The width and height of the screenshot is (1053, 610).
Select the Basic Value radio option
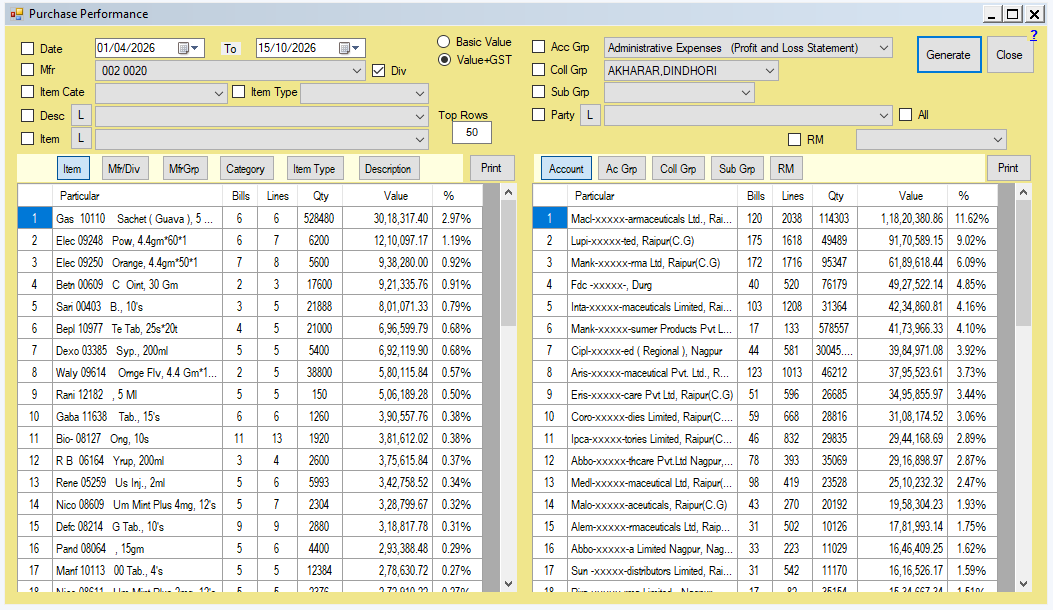(x=443, y=42)
